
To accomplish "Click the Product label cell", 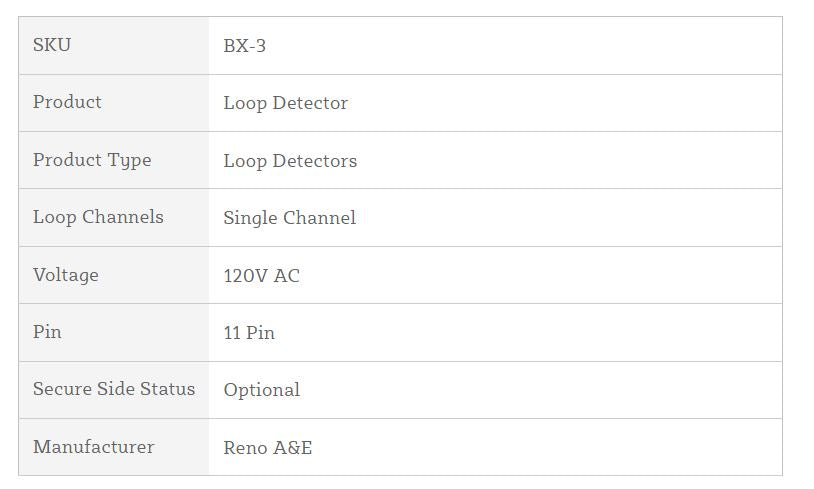I will tap(67, 102).
